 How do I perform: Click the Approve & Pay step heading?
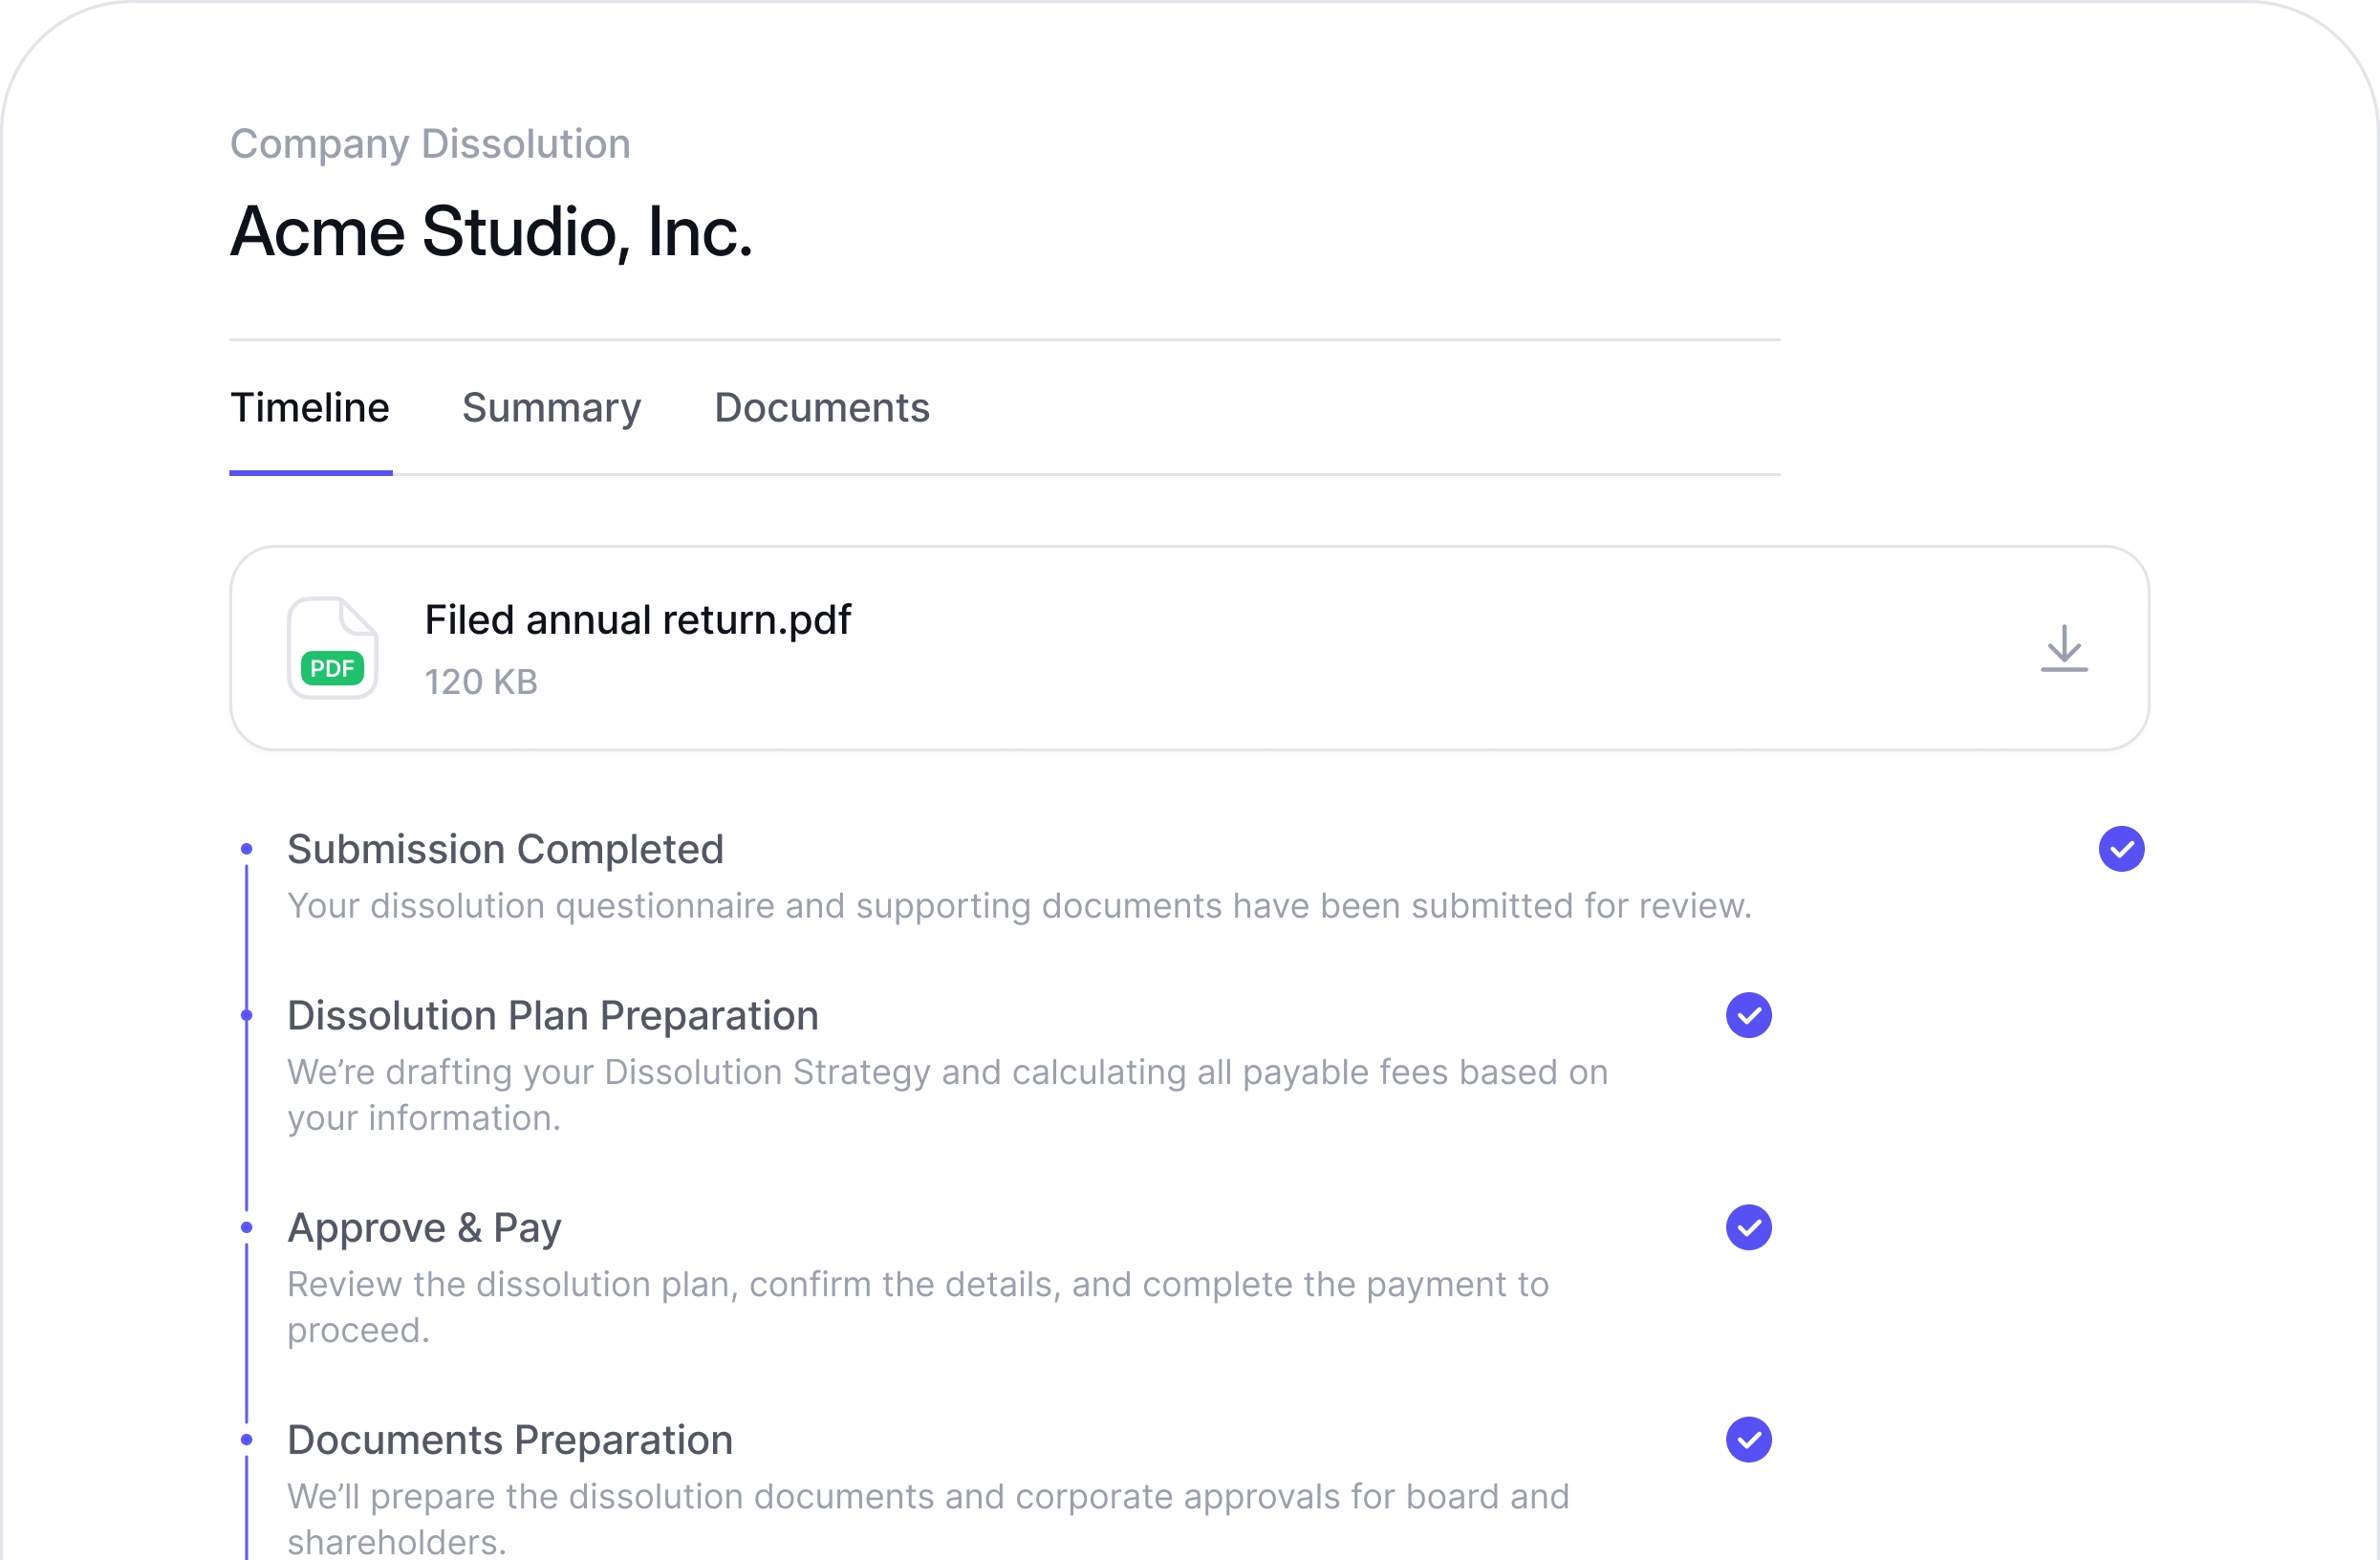(x=424, y=1227)
